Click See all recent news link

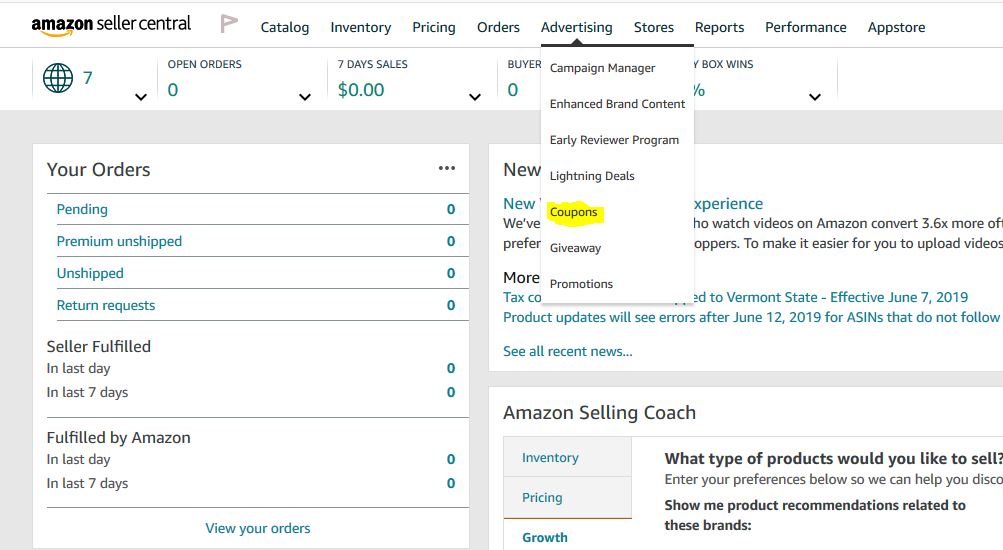(x=567, y=351)
